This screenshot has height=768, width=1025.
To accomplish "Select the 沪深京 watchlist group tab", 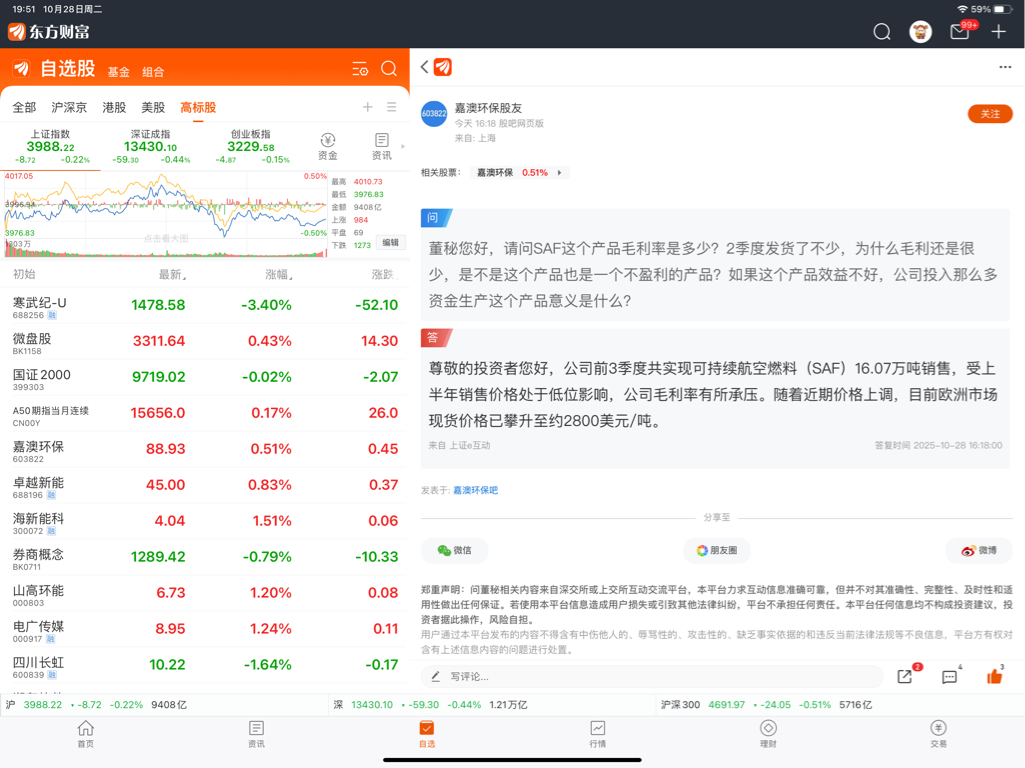I will (x=69, y=107).
